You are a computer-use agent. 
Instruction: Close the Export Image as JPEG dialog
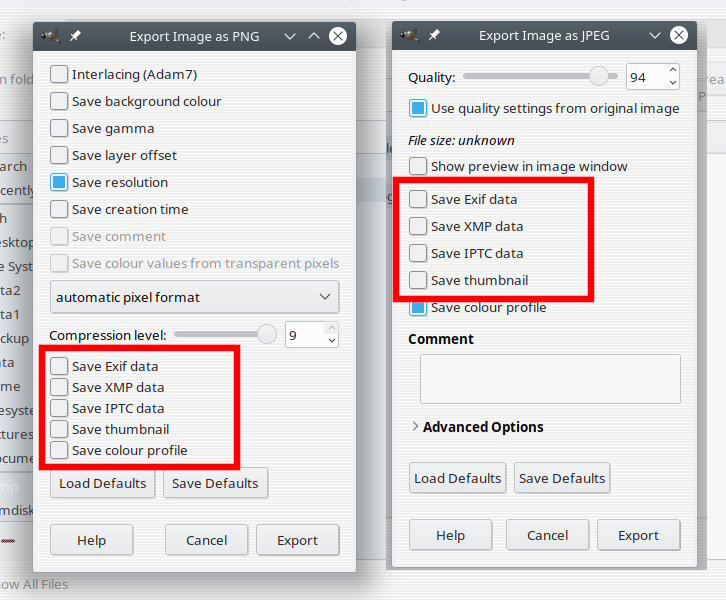point(679,36)
